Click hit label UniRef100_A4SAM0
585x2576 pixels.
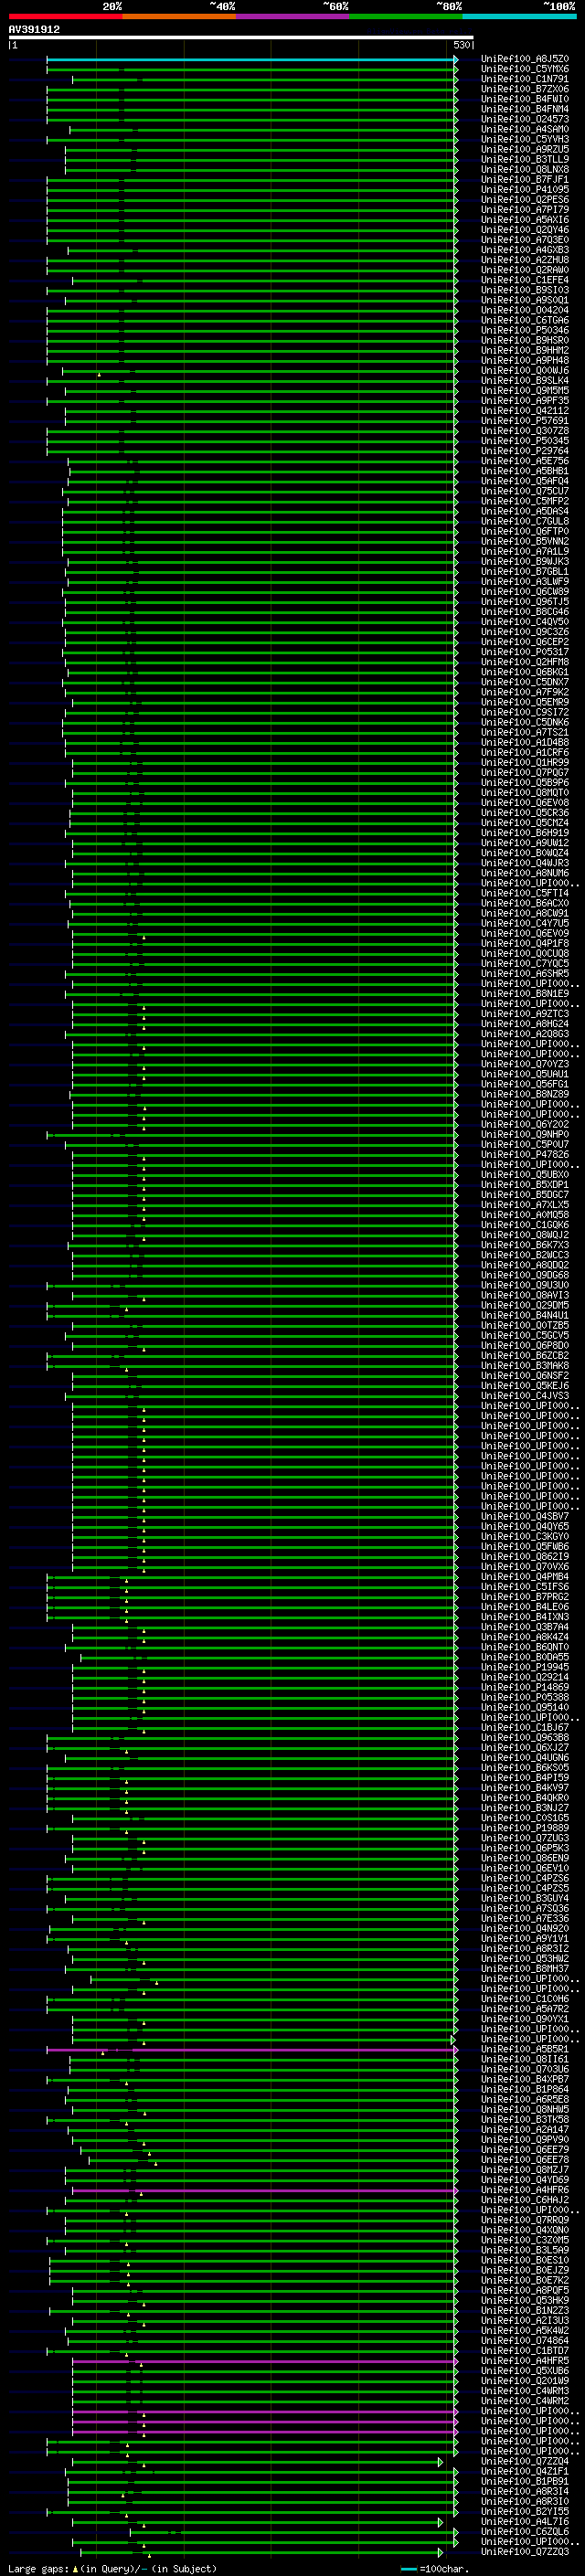tap(525, 129)
